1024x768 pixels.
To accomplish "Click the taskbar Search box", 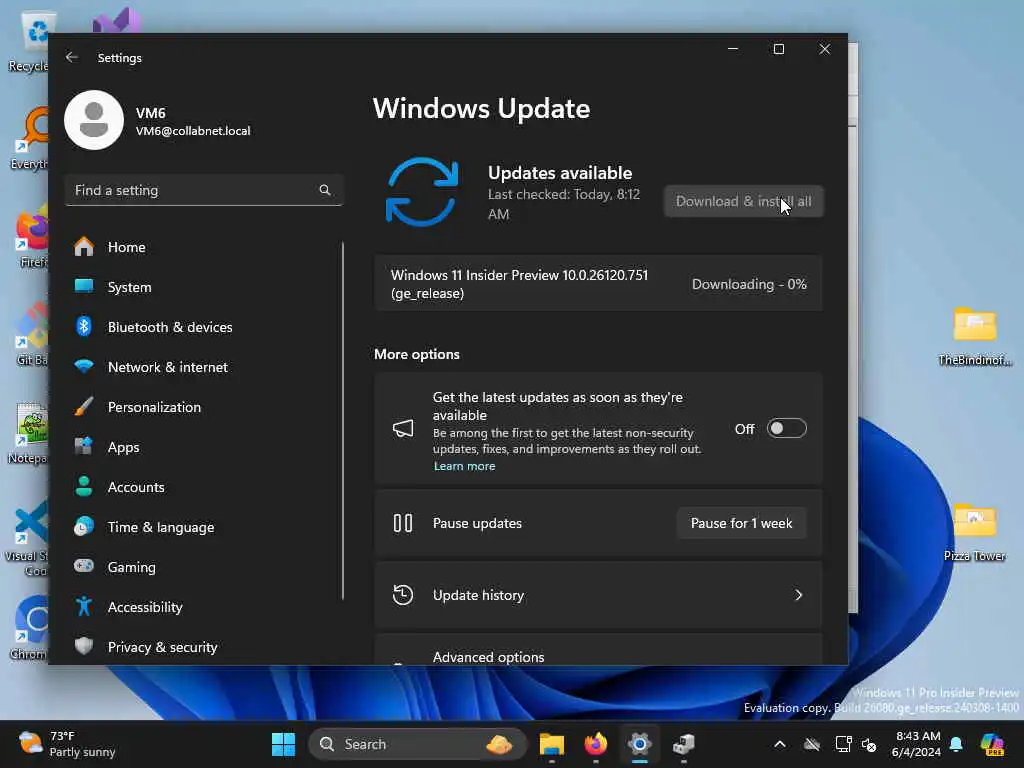I will pos(417,744).
